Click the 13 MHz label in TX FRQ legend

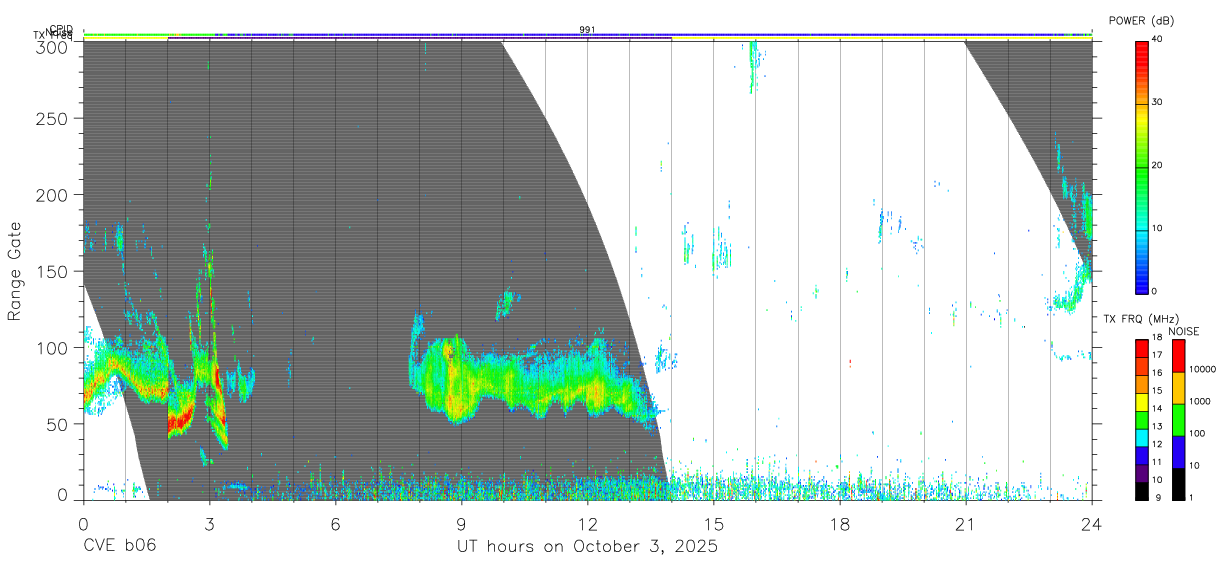click(1156, 427)
